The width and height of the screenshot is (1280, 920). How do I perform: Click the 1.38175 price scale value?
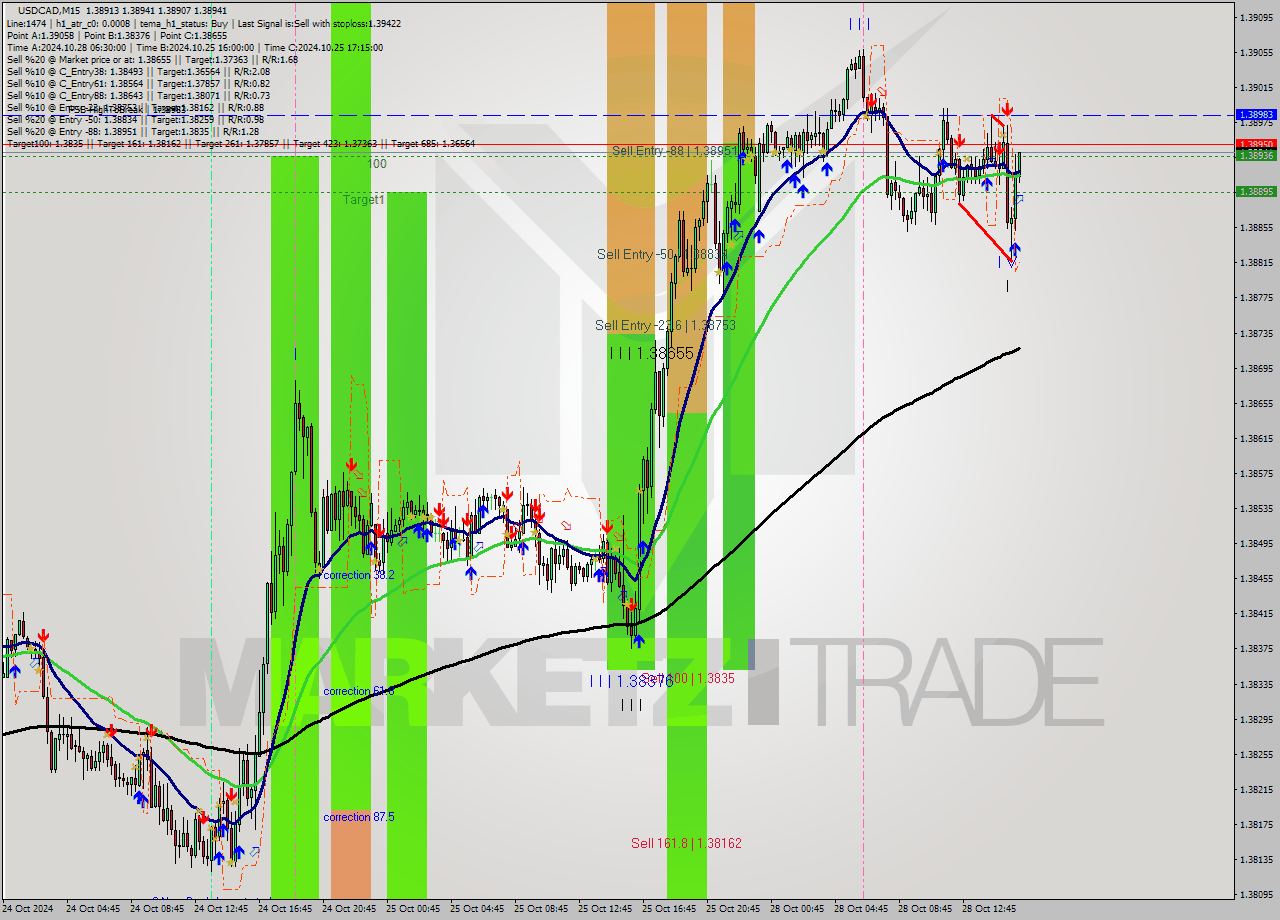pyautogui.click(x=1256, y=824)
